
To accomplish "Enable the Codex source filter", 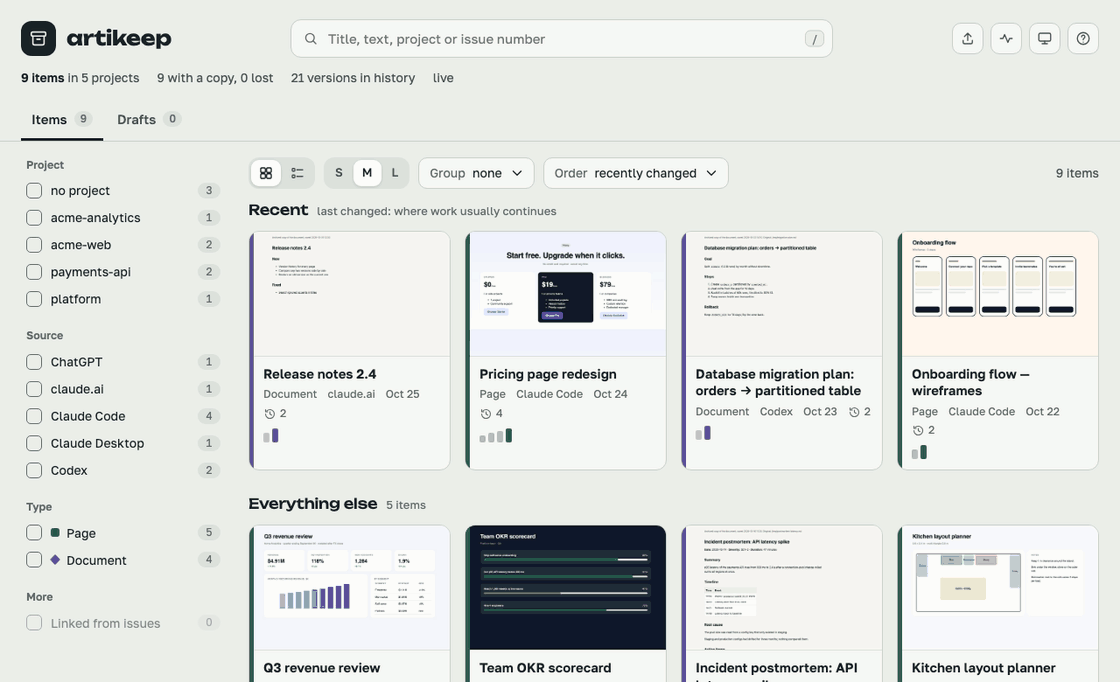I will coord(34,471).
